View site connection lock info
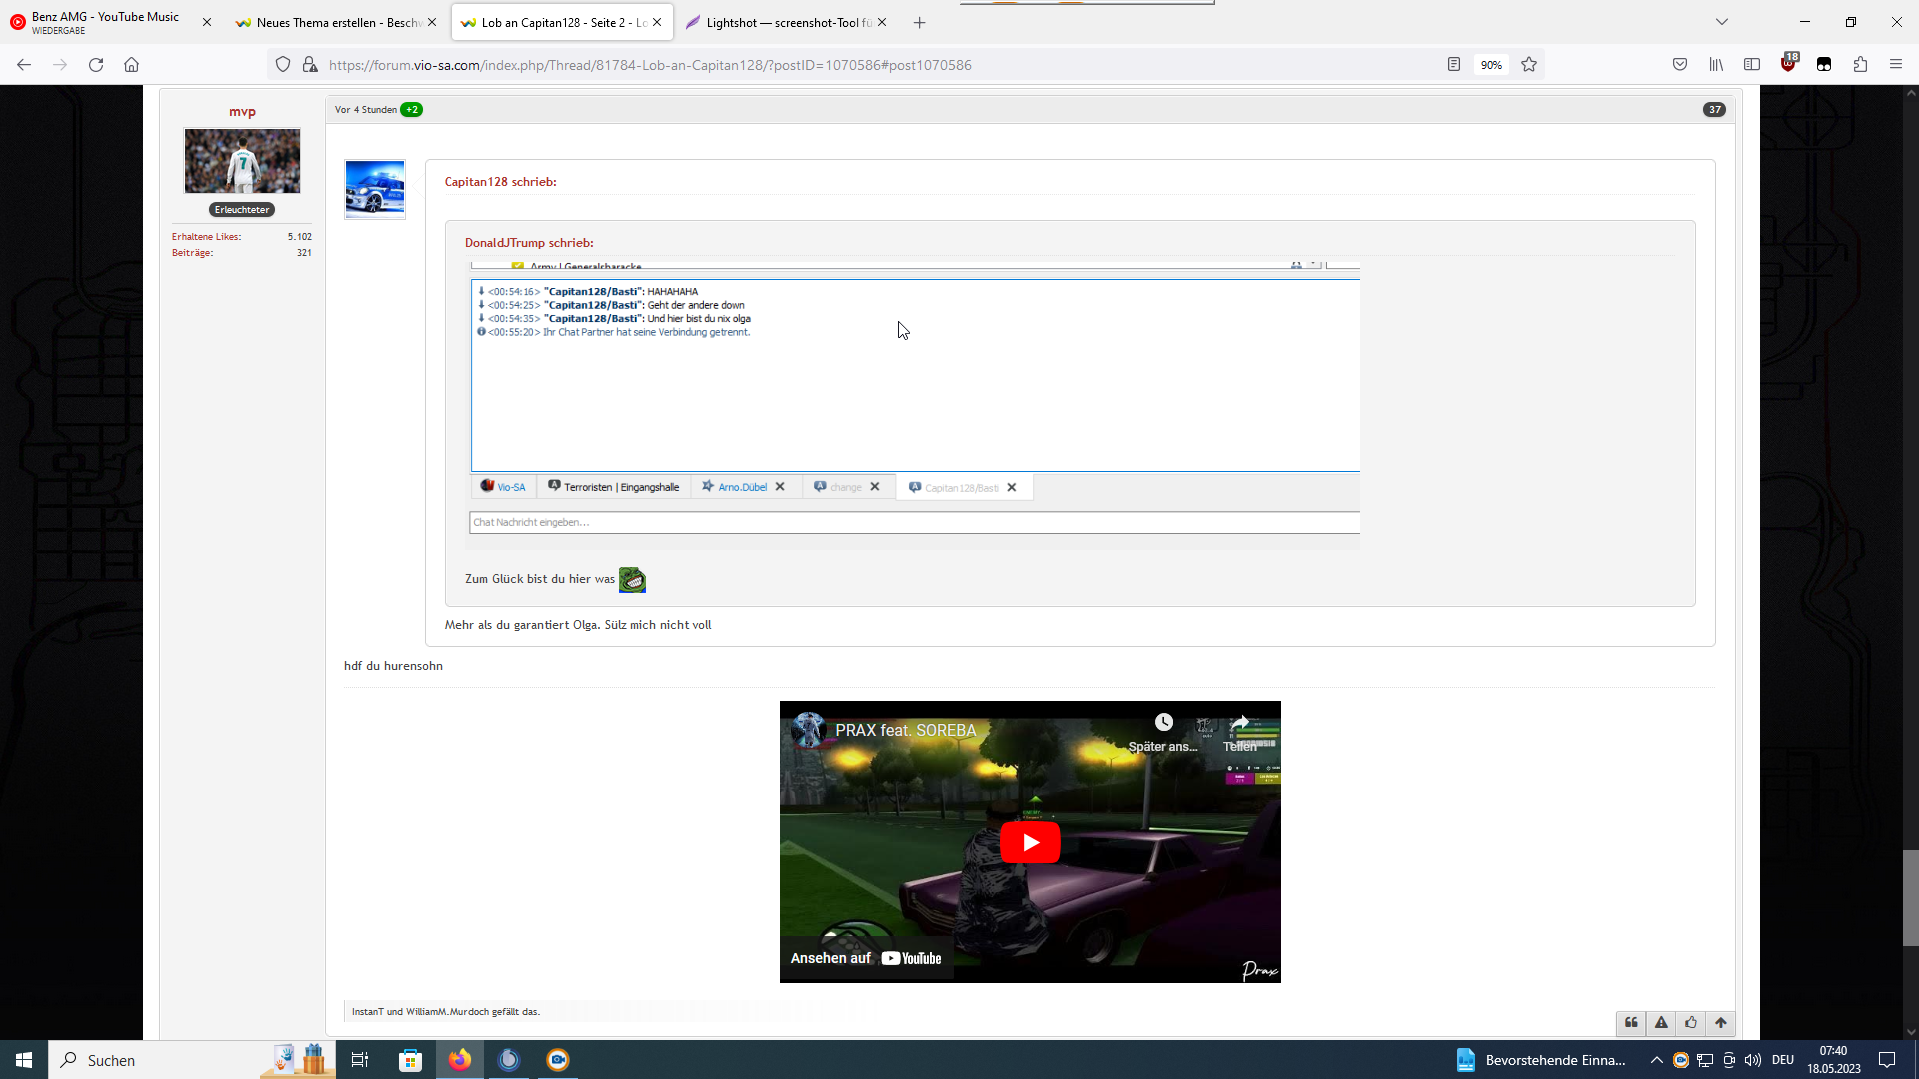 pyautogui.click(x=310, y=65)
